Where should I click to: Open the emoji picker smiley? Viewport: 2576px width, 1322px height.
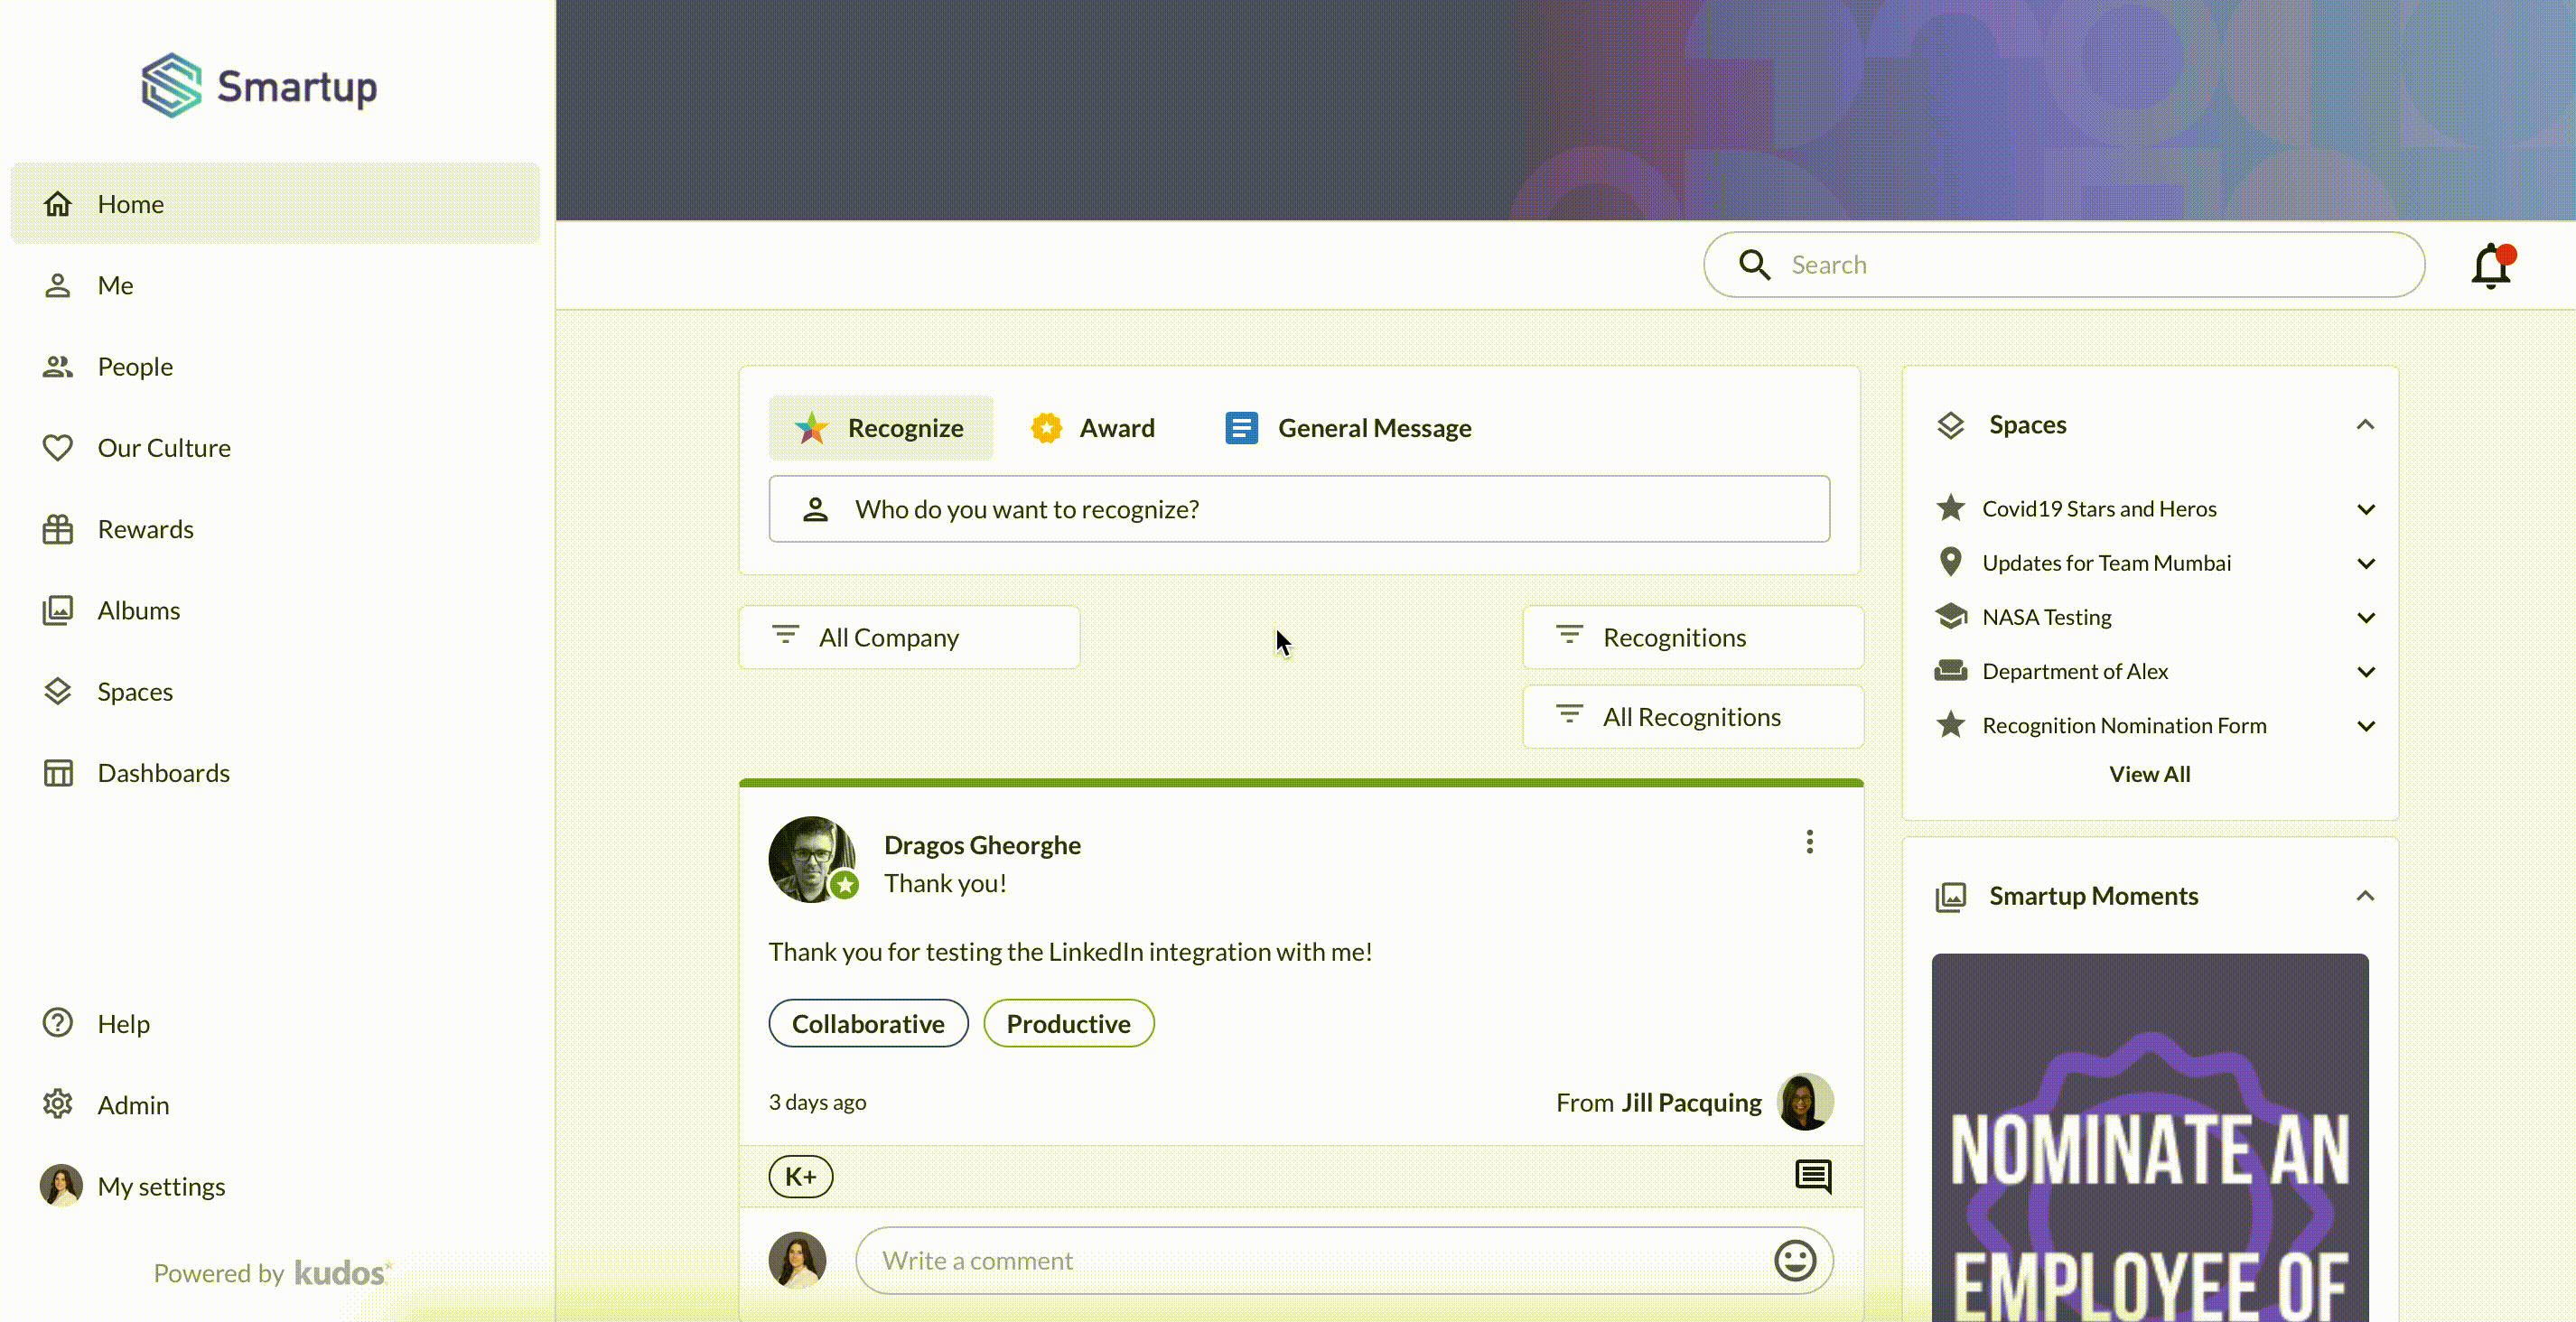(1795, 1260)
